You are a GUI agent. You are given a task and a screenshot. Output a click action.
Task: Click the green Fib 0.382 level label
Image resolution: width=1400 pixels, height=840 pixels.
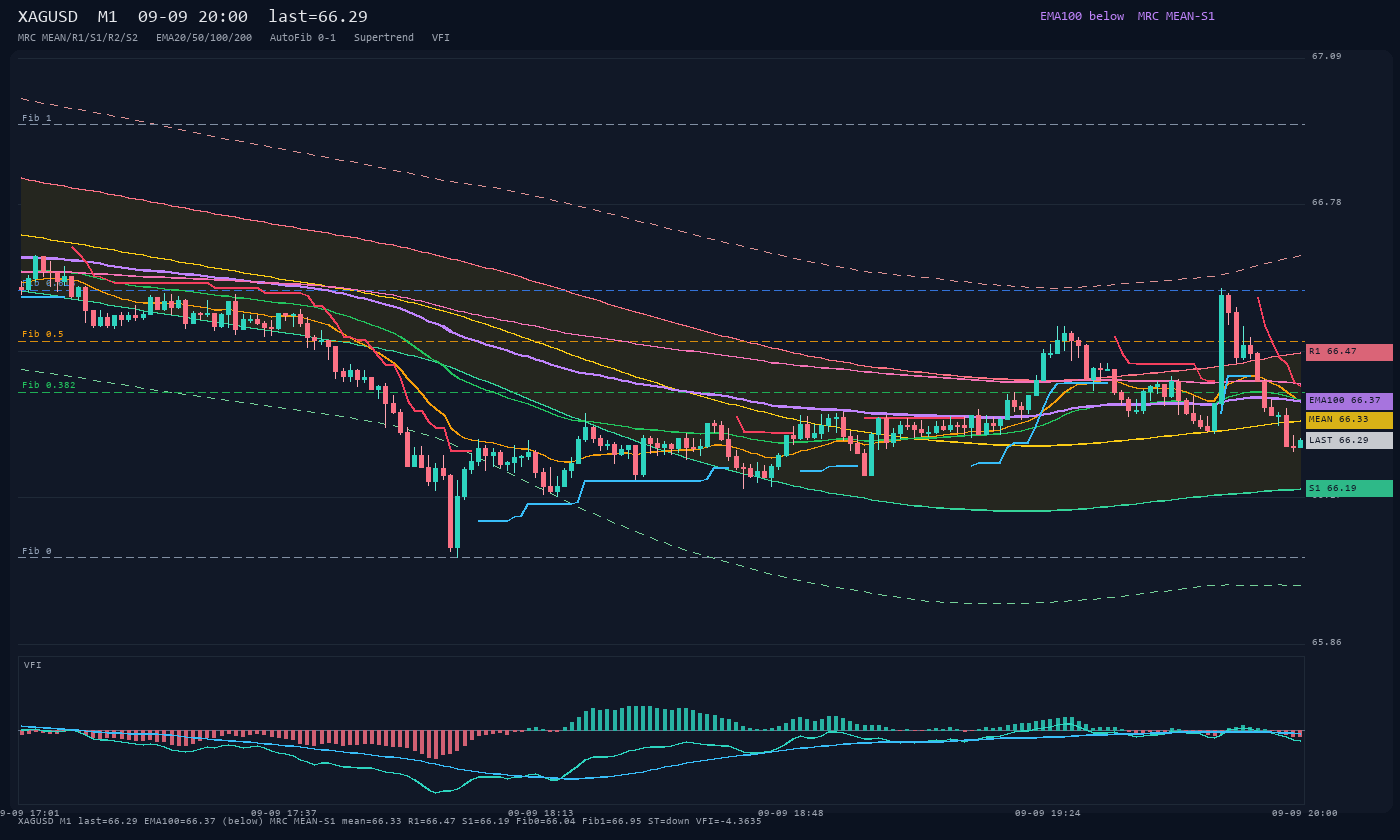49,385
